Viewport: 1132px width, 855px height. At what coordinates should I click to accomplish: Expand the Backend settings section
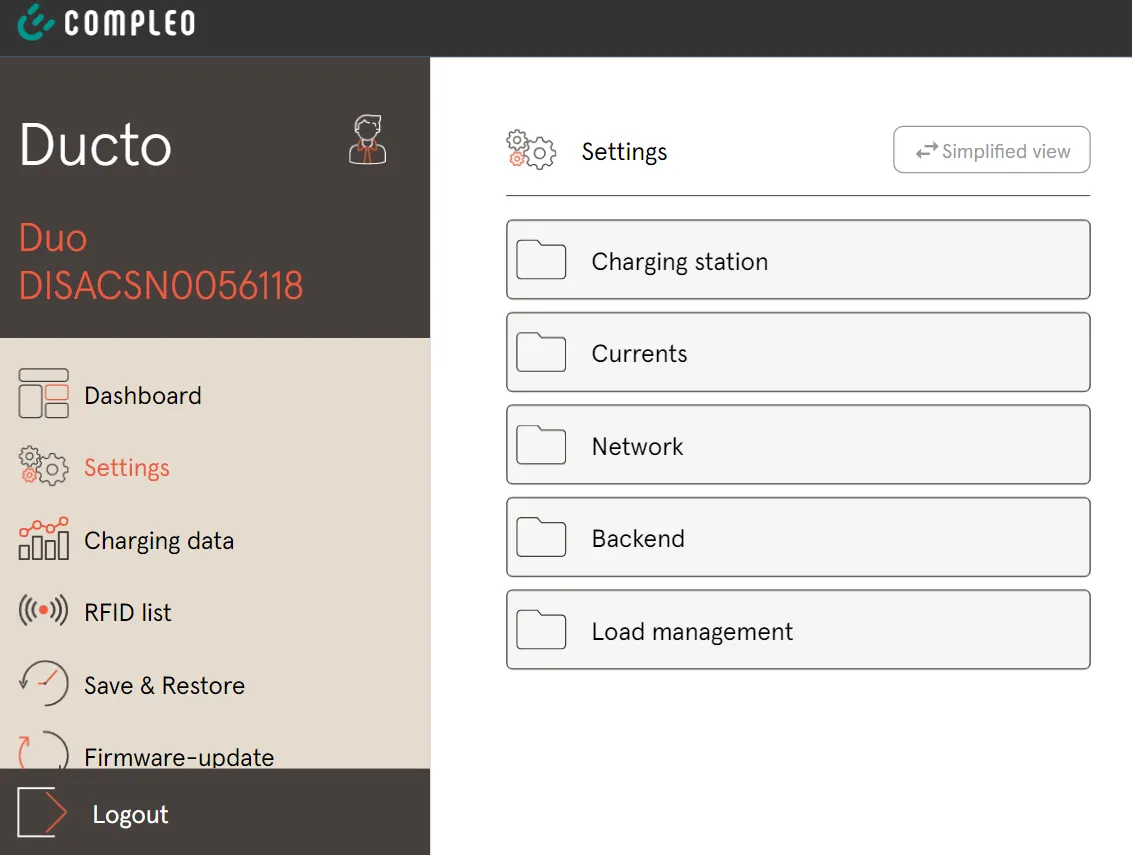pyautogui.click(x=798, y=537)
